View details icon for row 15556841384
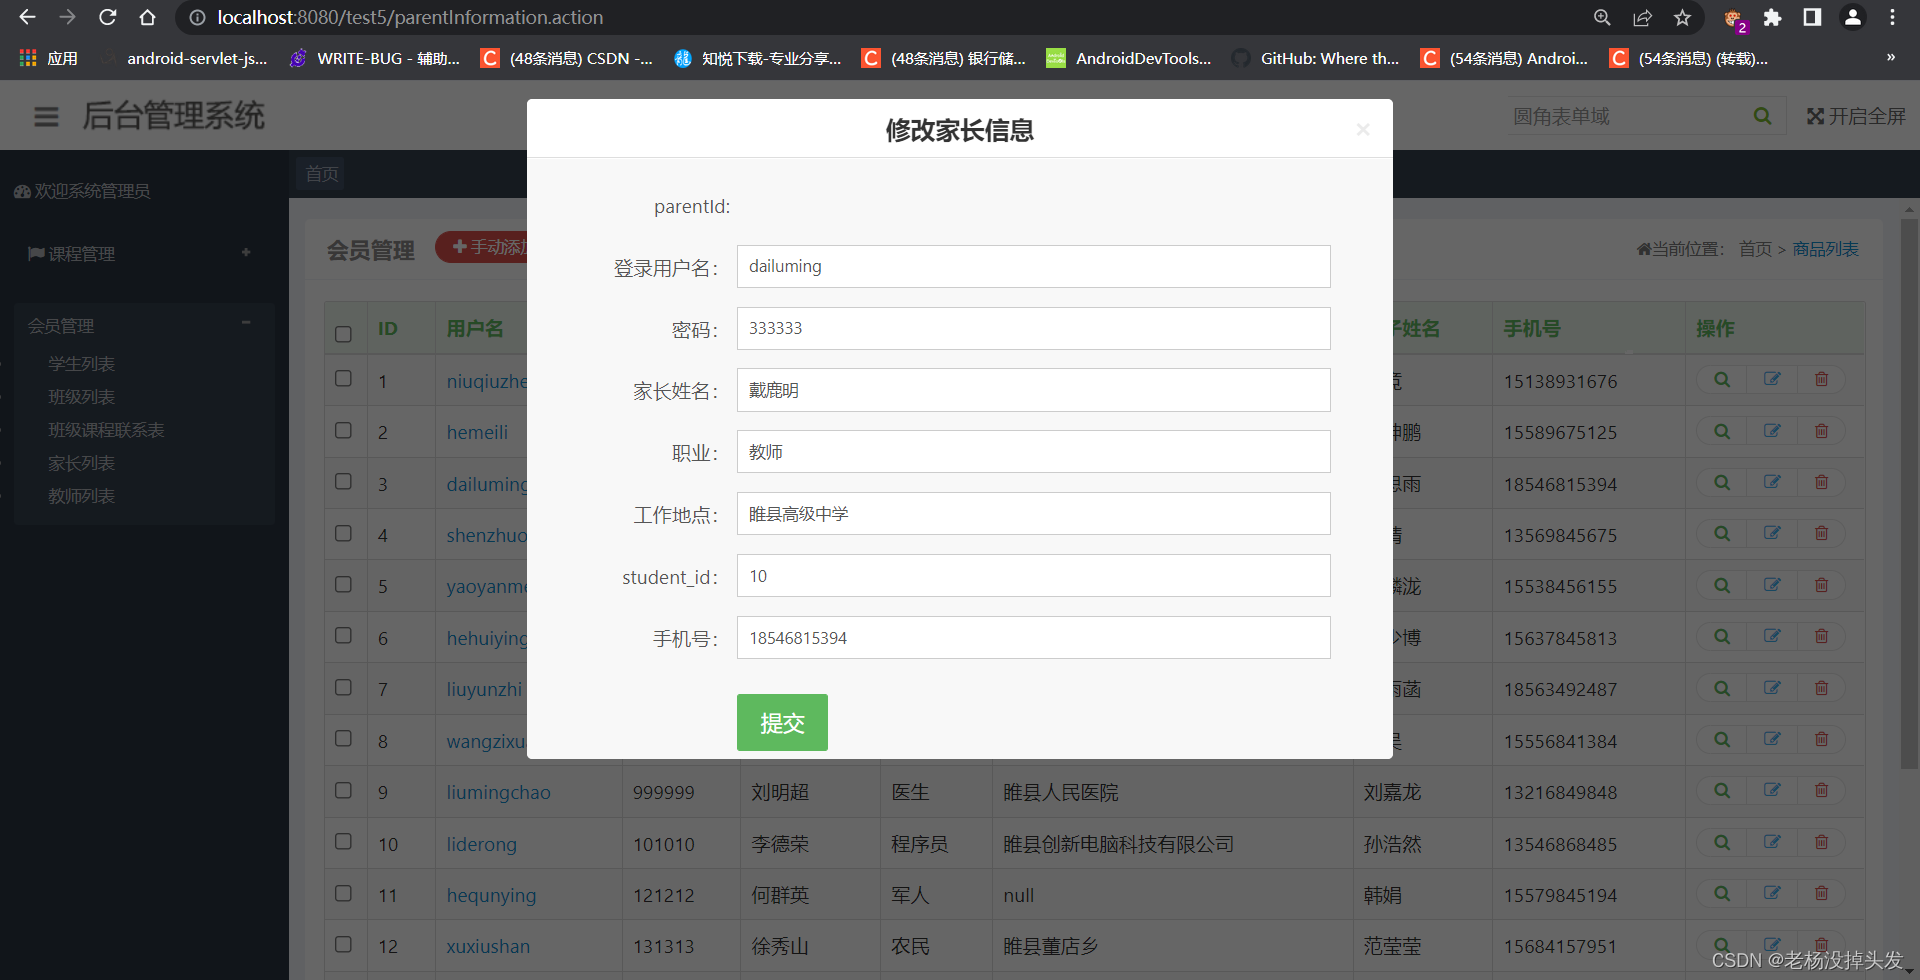 1722,739
